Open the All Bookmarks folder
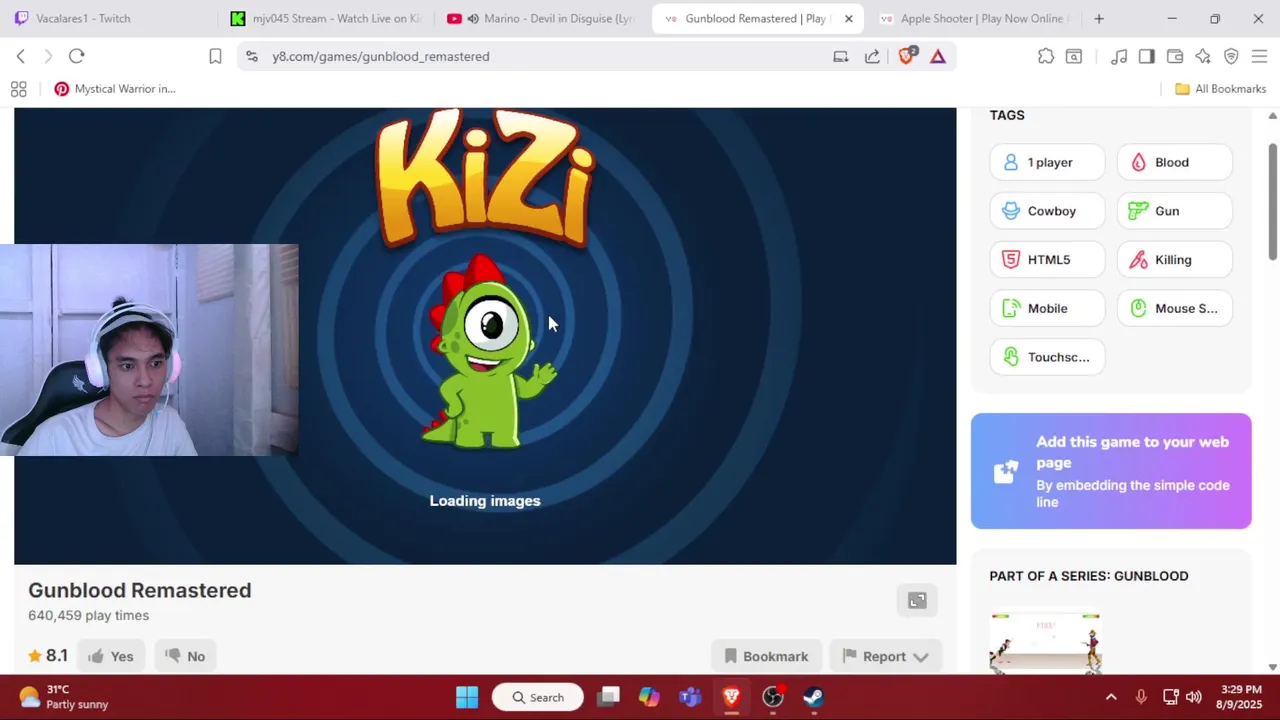The image size is (1280, 720). click(1220, 89)
